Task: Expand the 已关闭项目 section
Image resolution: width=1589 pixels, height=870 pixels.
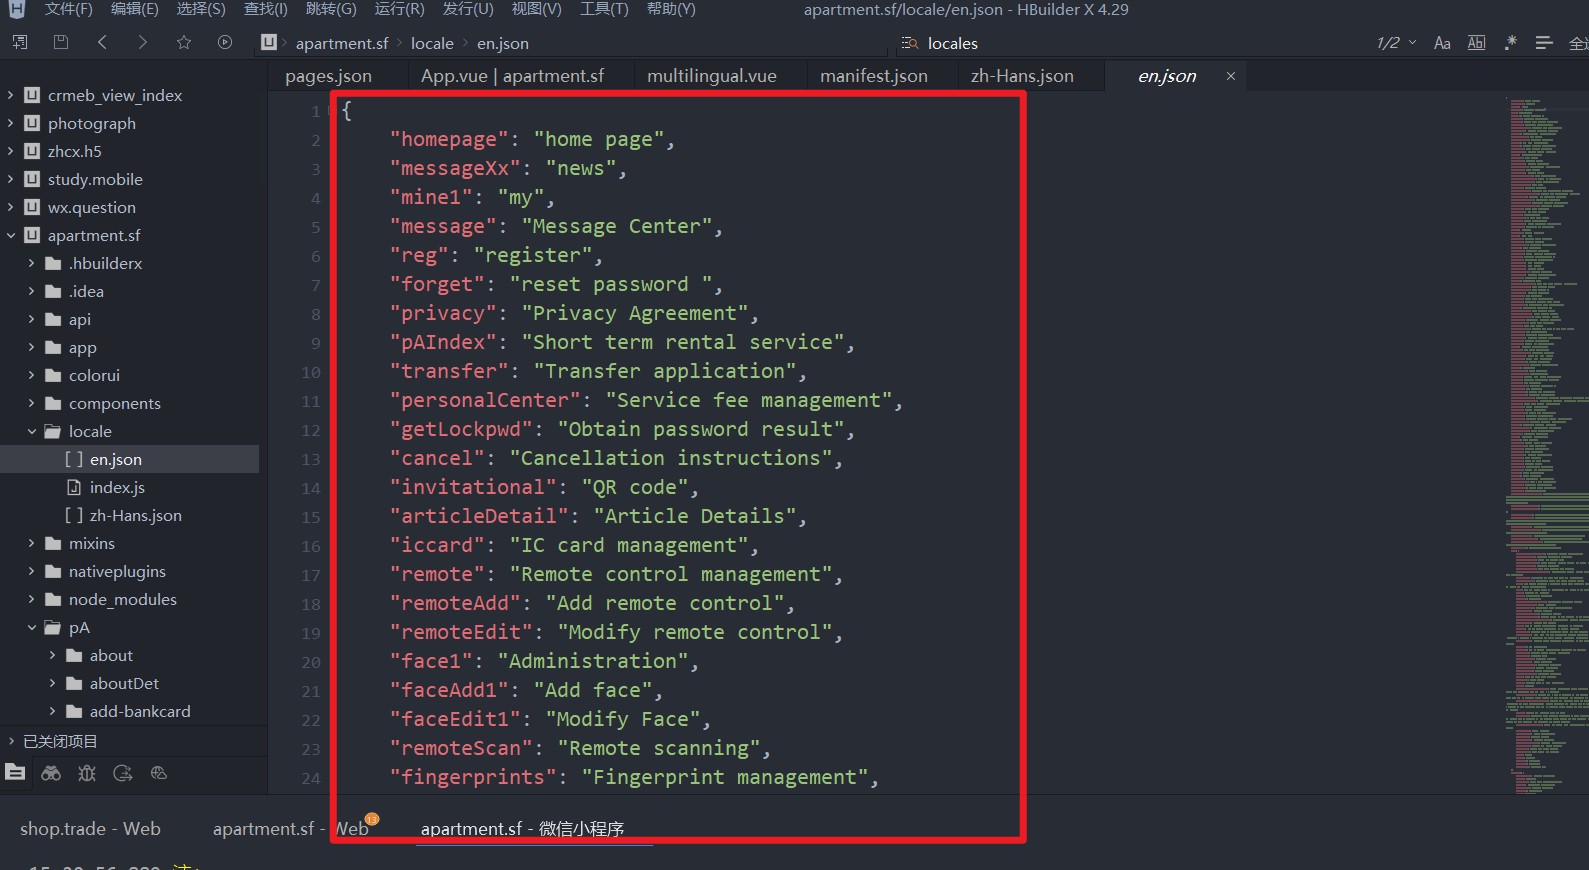Action: (10, 741)
